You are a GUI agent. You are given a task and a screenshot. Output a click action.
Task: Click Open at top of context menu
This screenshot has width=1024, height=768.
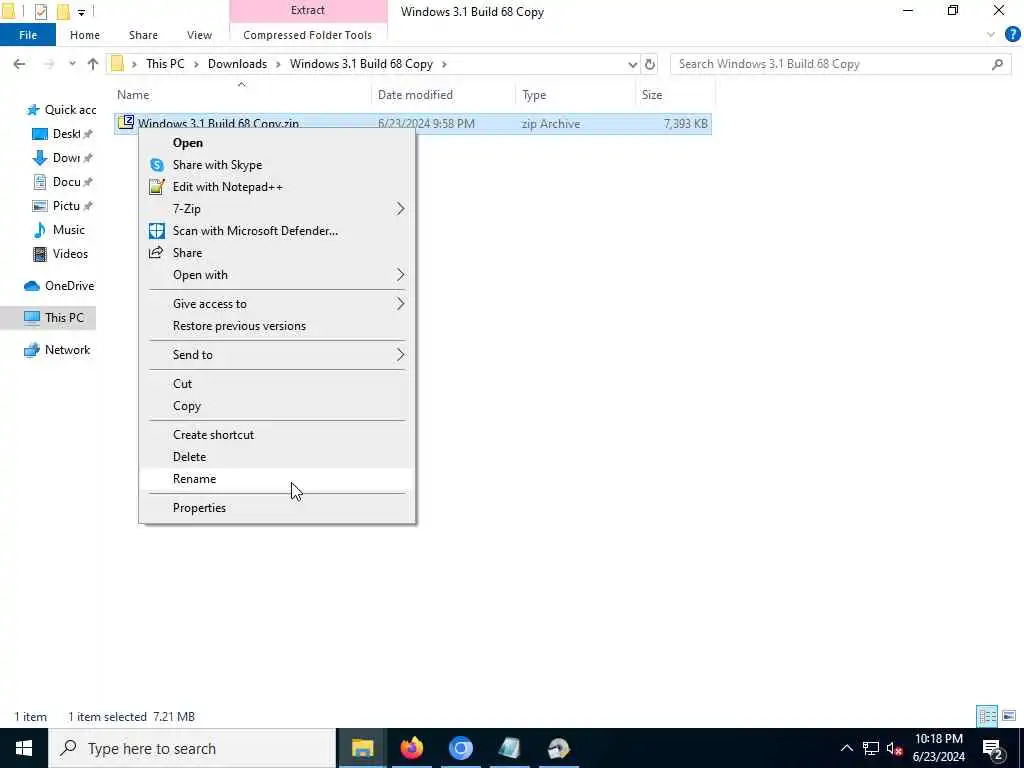(x=276, y=142)
